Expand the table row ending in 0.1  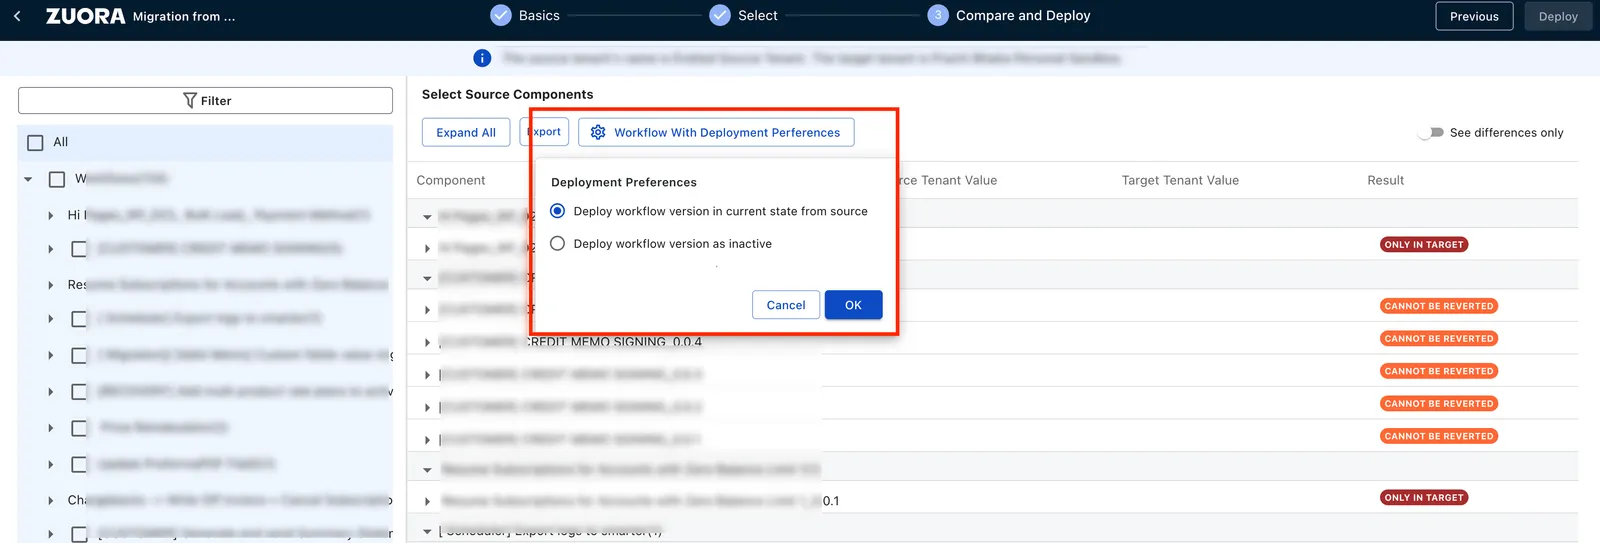[427, 502]
